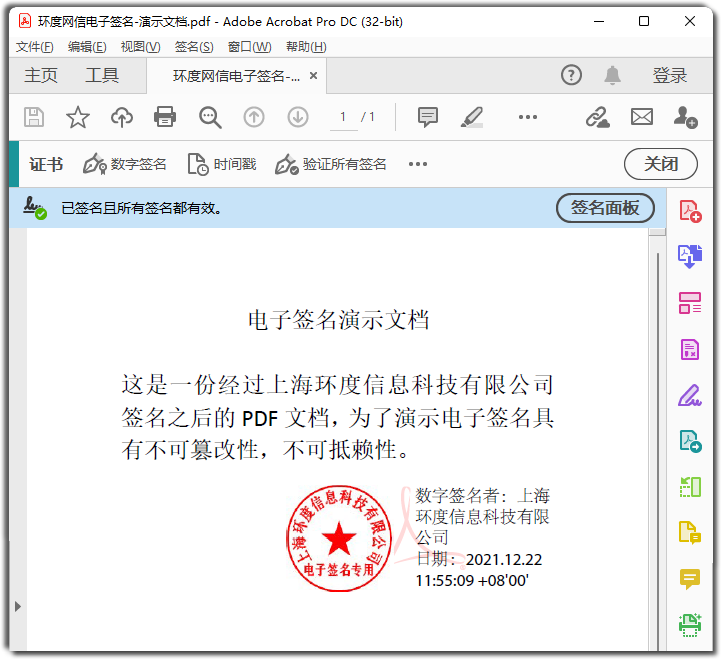Print the document
The width and height of the screenshot is (721, 659).
[165, 117]
